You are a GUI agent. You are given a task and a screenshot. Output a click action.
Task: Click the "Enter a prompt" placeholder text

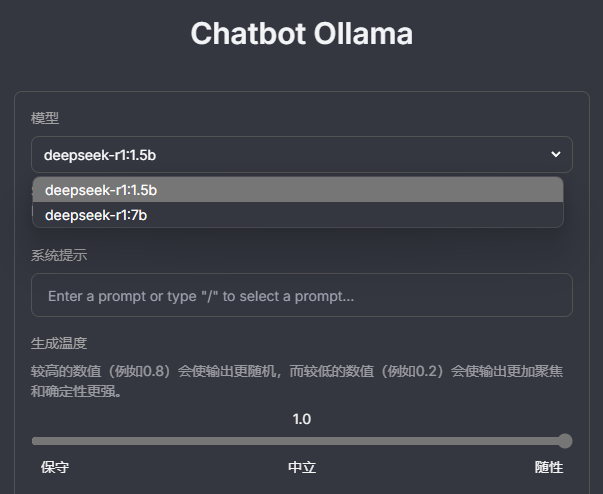(201, 296)
